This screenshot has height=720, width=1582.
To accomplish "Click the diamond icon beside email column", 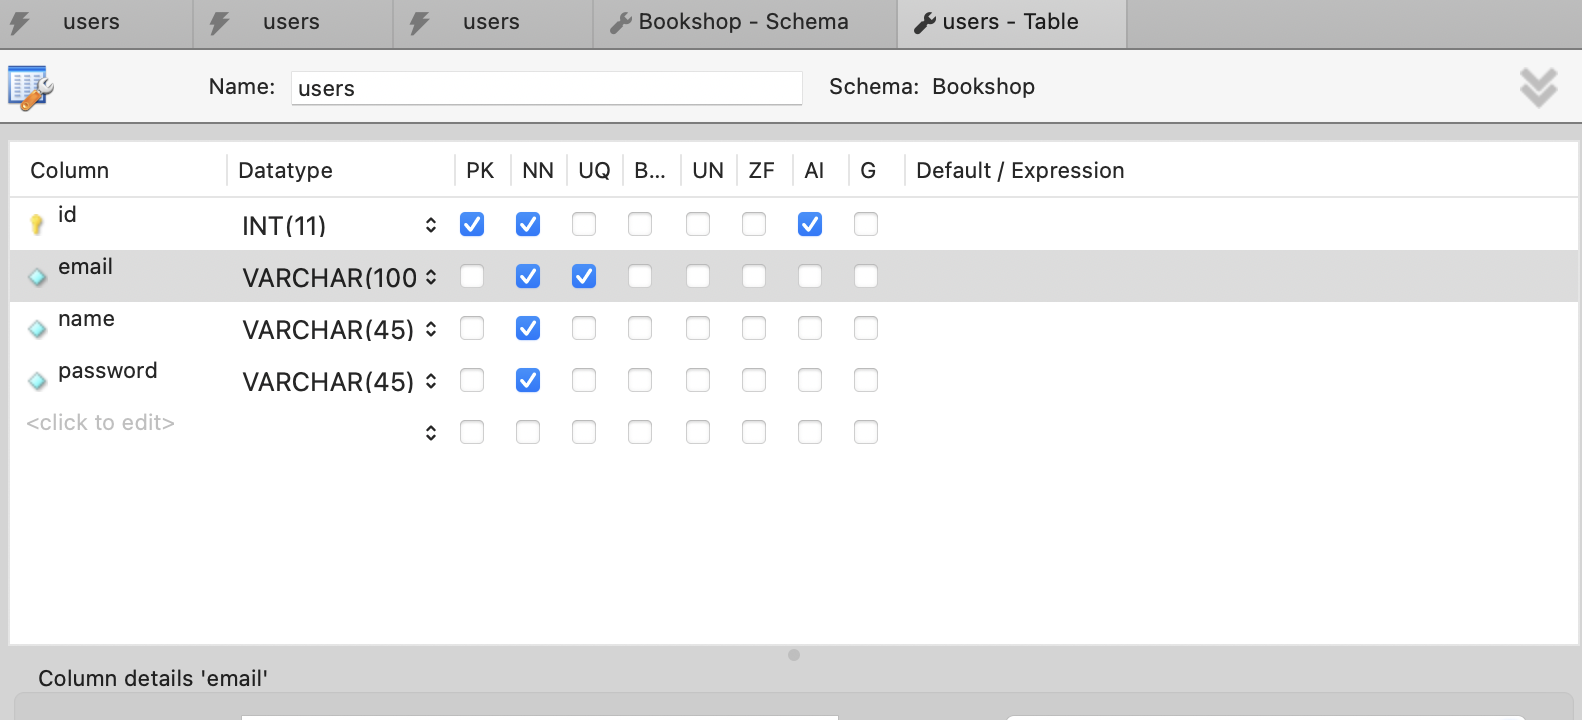I will tap(37, 277).
